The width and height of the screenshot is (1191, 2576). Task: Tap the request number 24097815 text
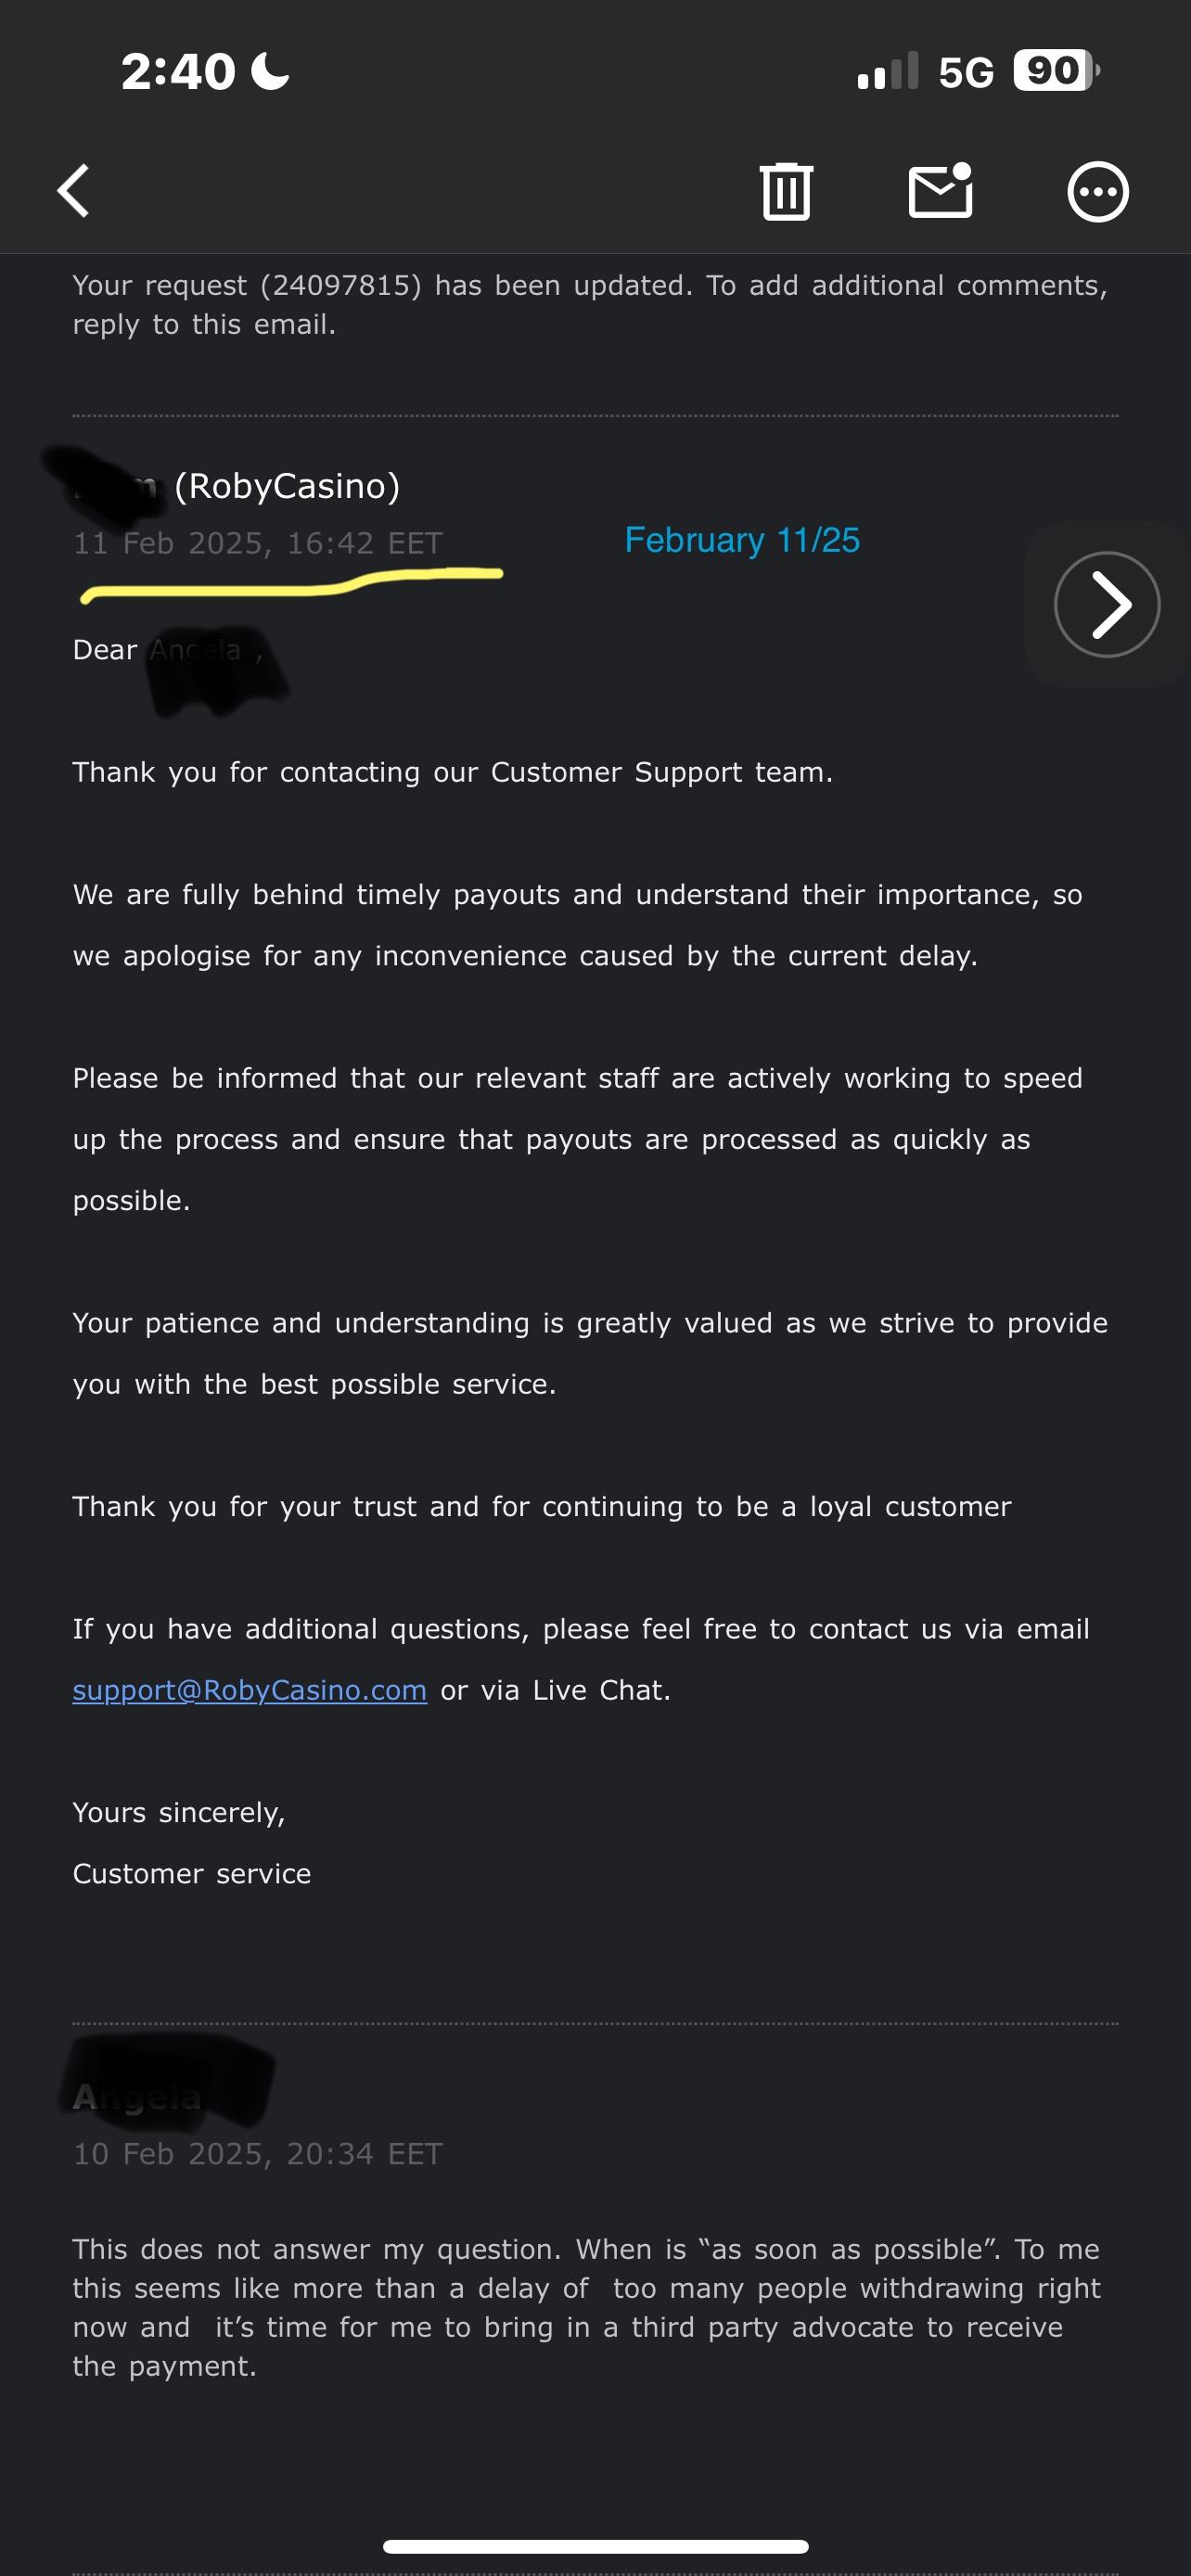point(341,286)
